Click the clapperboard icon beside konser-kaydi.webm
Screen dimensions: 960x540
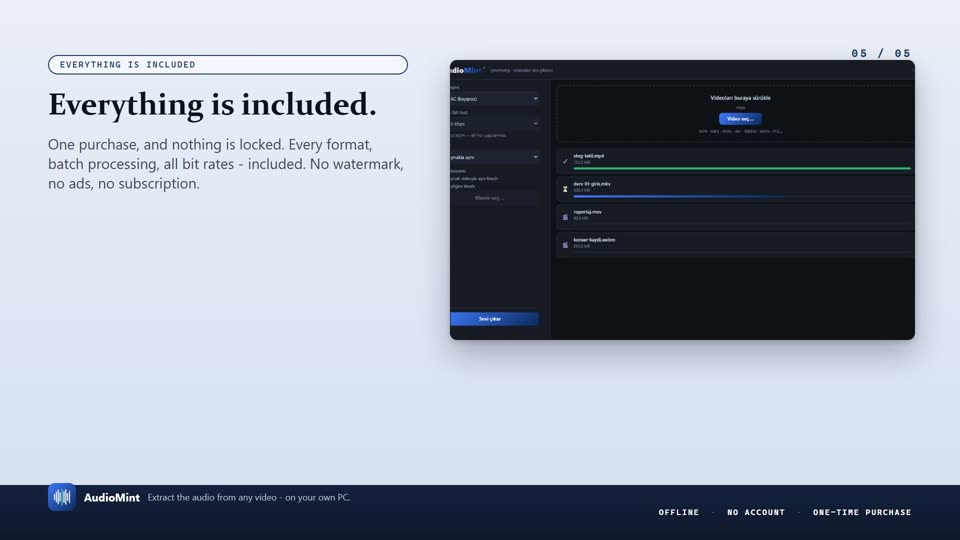[x=565, y=245]
